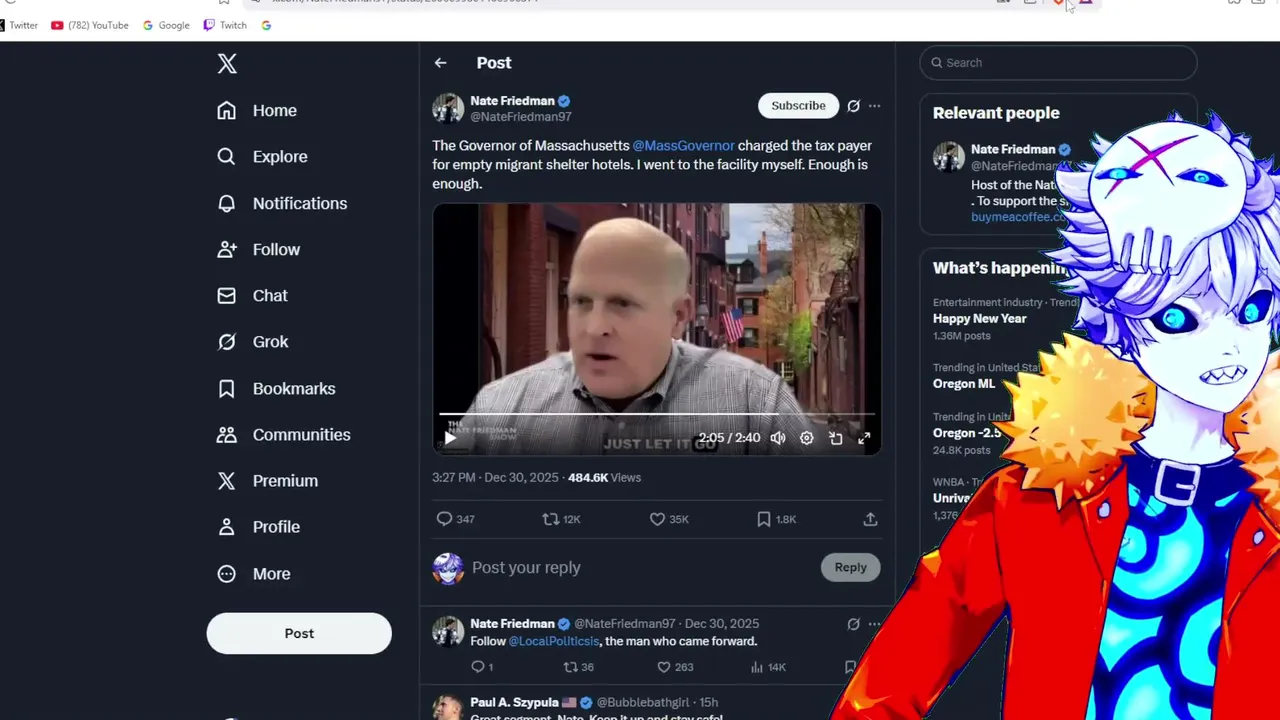Open the Follow sidebar item

coord(258,250)
